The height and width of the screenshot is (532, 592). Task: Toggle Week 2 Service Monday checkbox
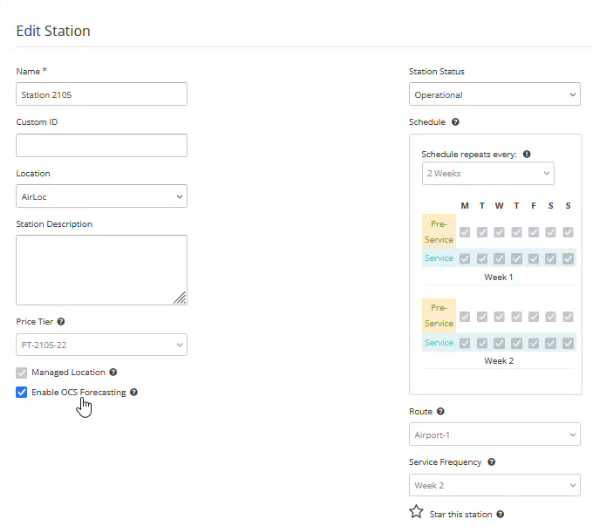pos(465,343)
